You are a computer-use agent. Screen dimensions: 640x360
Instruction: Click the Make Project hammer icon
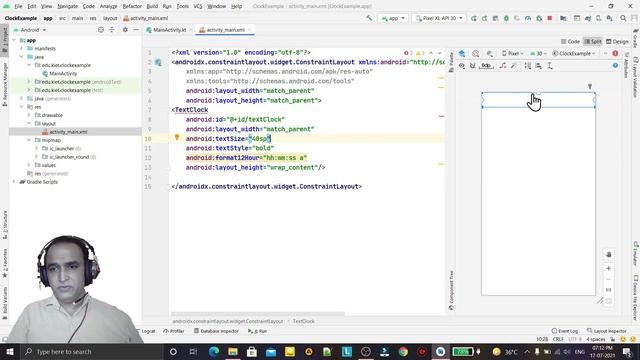369,18
